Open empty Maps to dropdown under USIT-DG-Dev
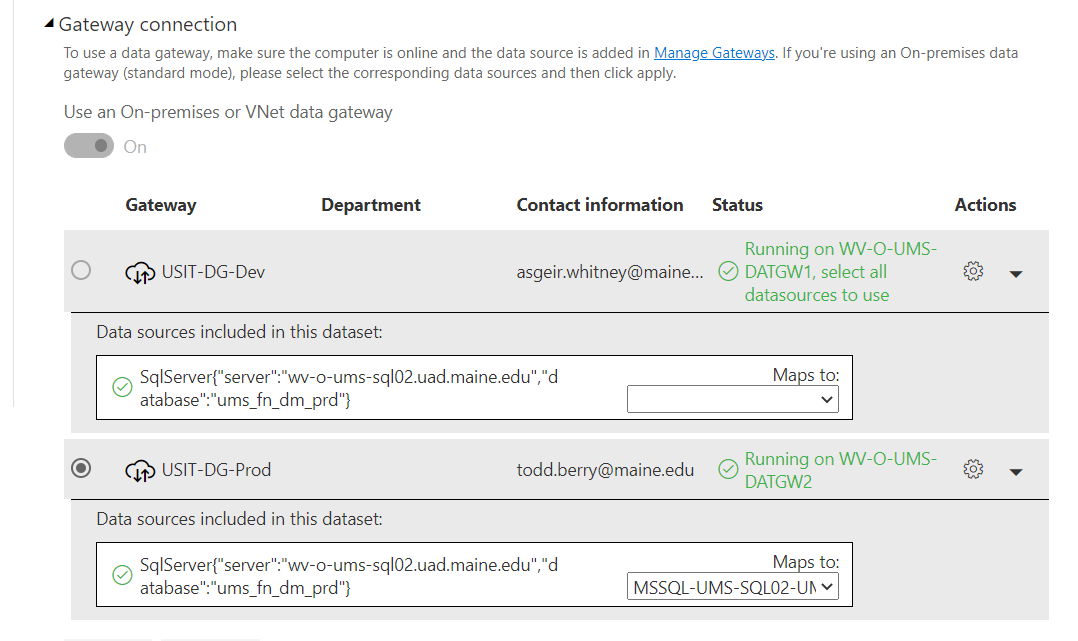This screenshot has height=641, width=1078. [733, 400]
